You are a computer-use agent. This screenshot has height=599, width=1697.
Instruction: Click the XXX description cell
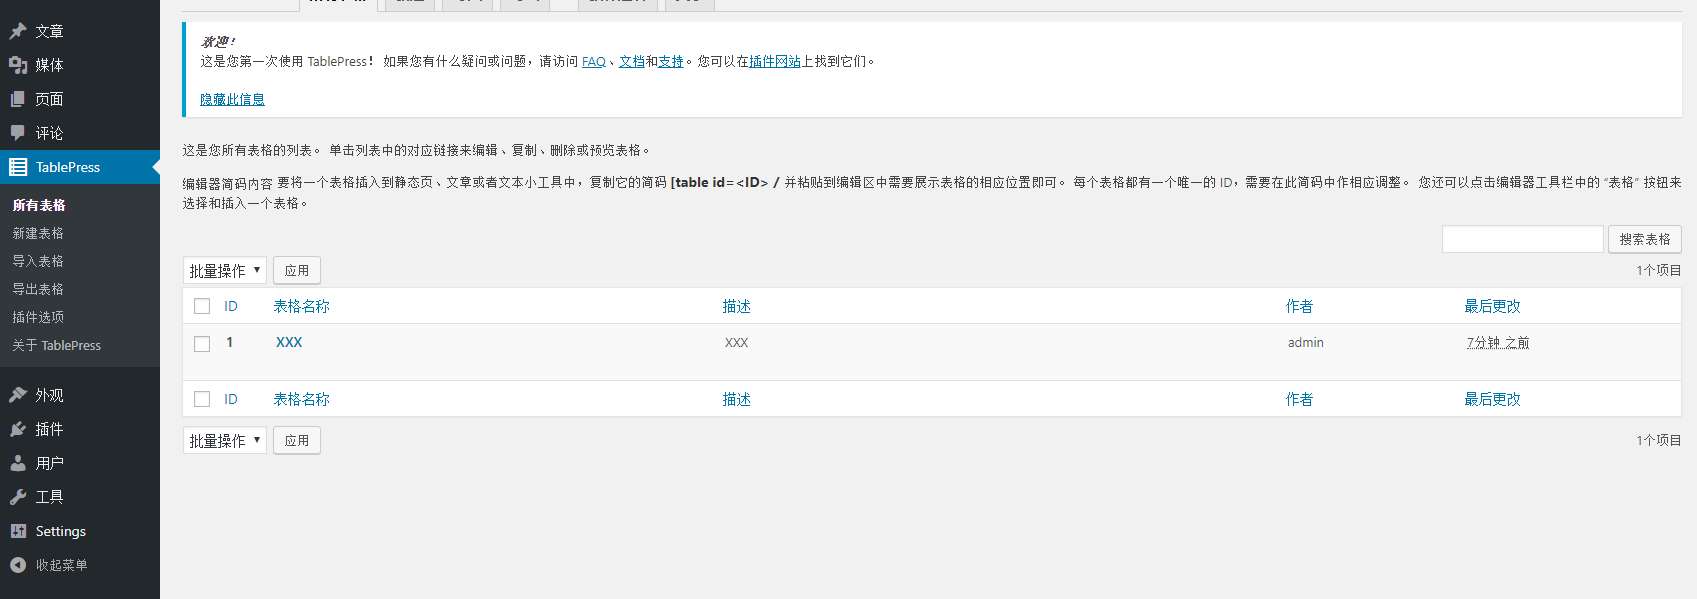tap(737, 342)
